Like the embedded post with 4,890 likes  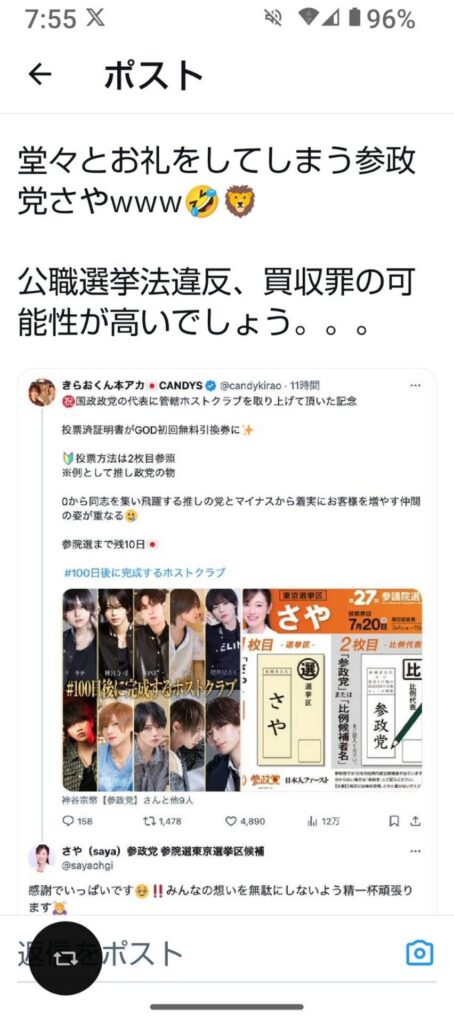pos(230,821)
